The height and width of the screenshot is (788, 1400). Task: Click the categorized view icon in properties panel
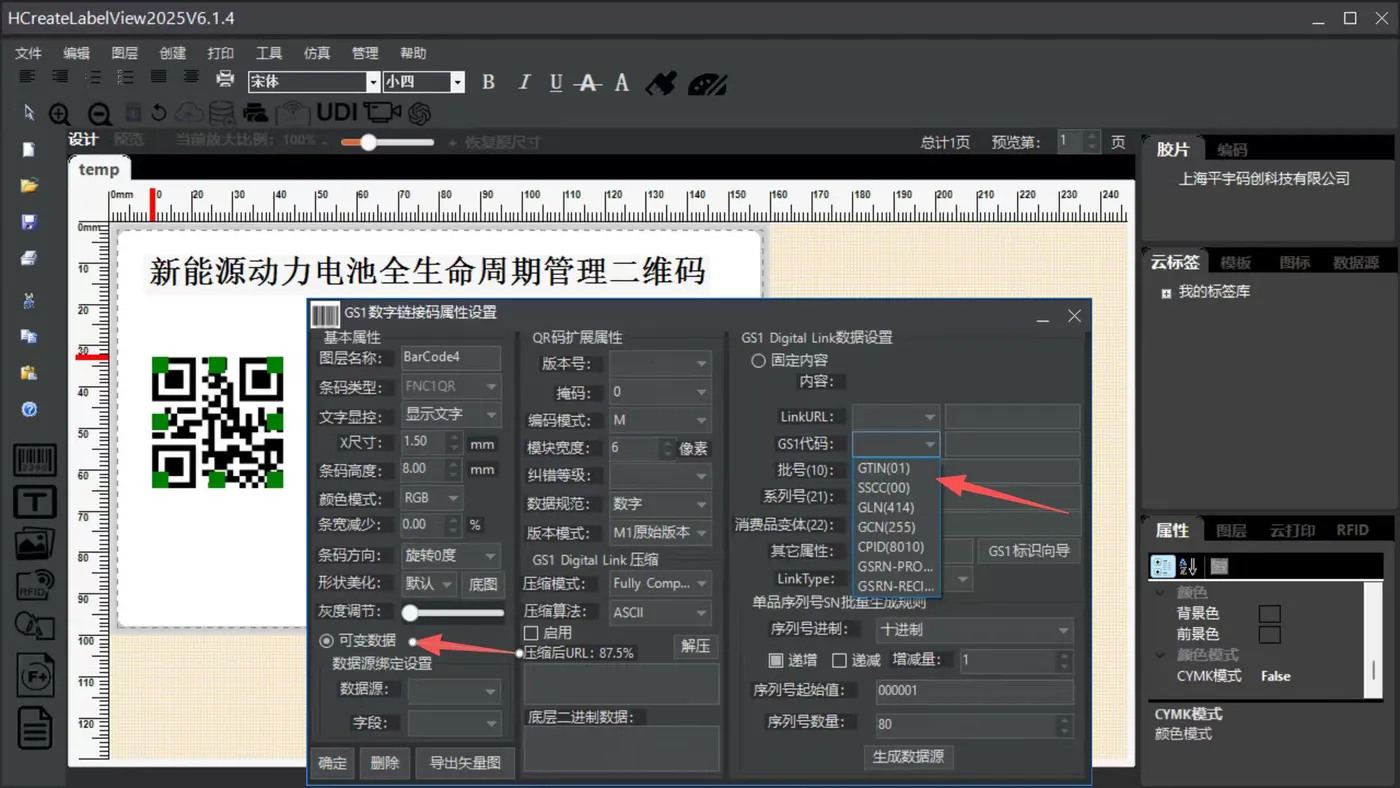1162,566
